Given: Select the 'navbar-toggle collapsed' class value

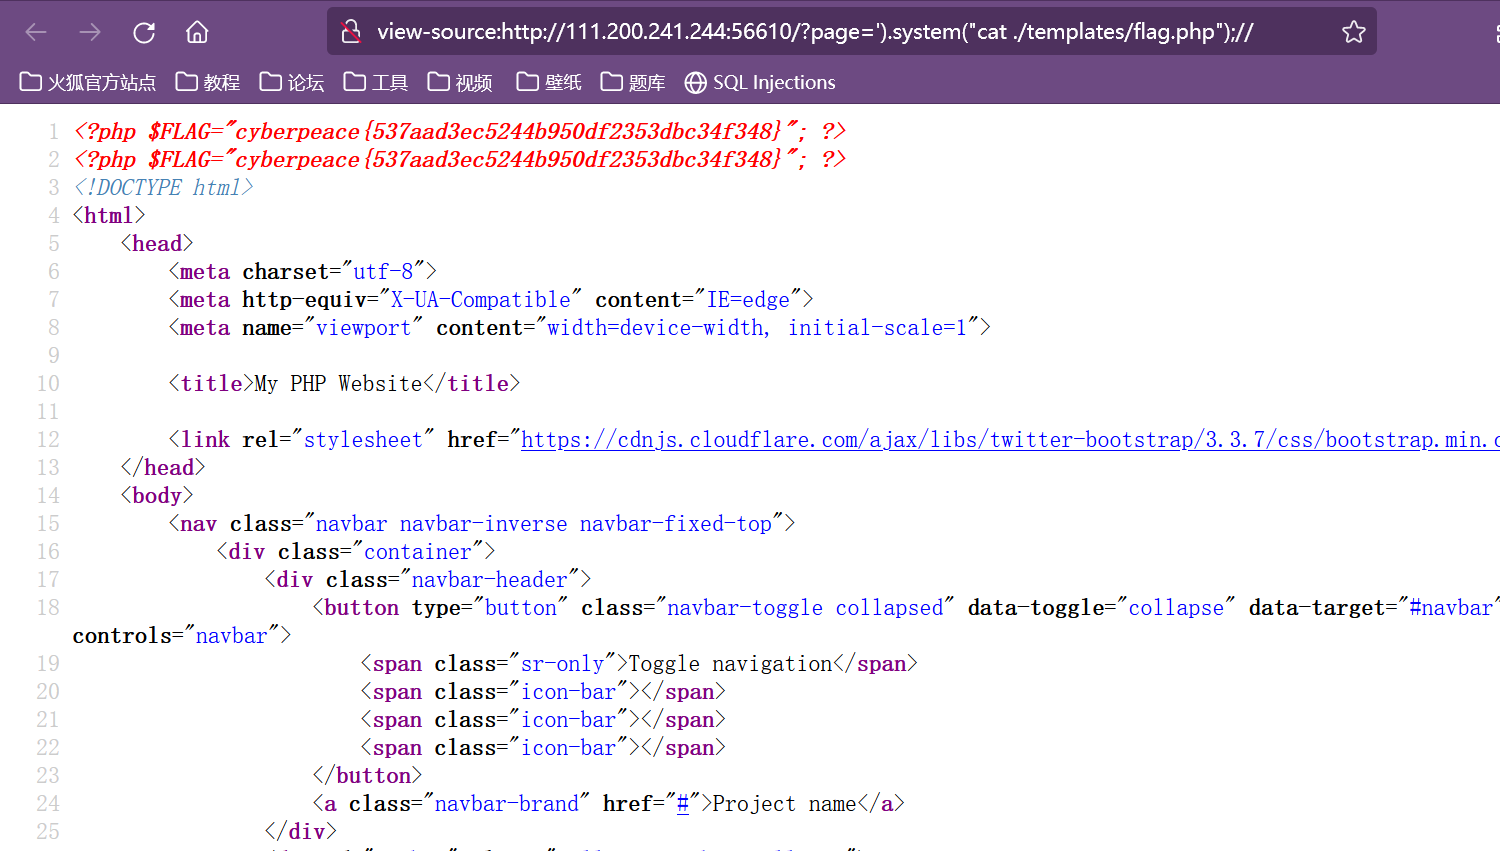Looking at the screenshot, I should [805, 608].
